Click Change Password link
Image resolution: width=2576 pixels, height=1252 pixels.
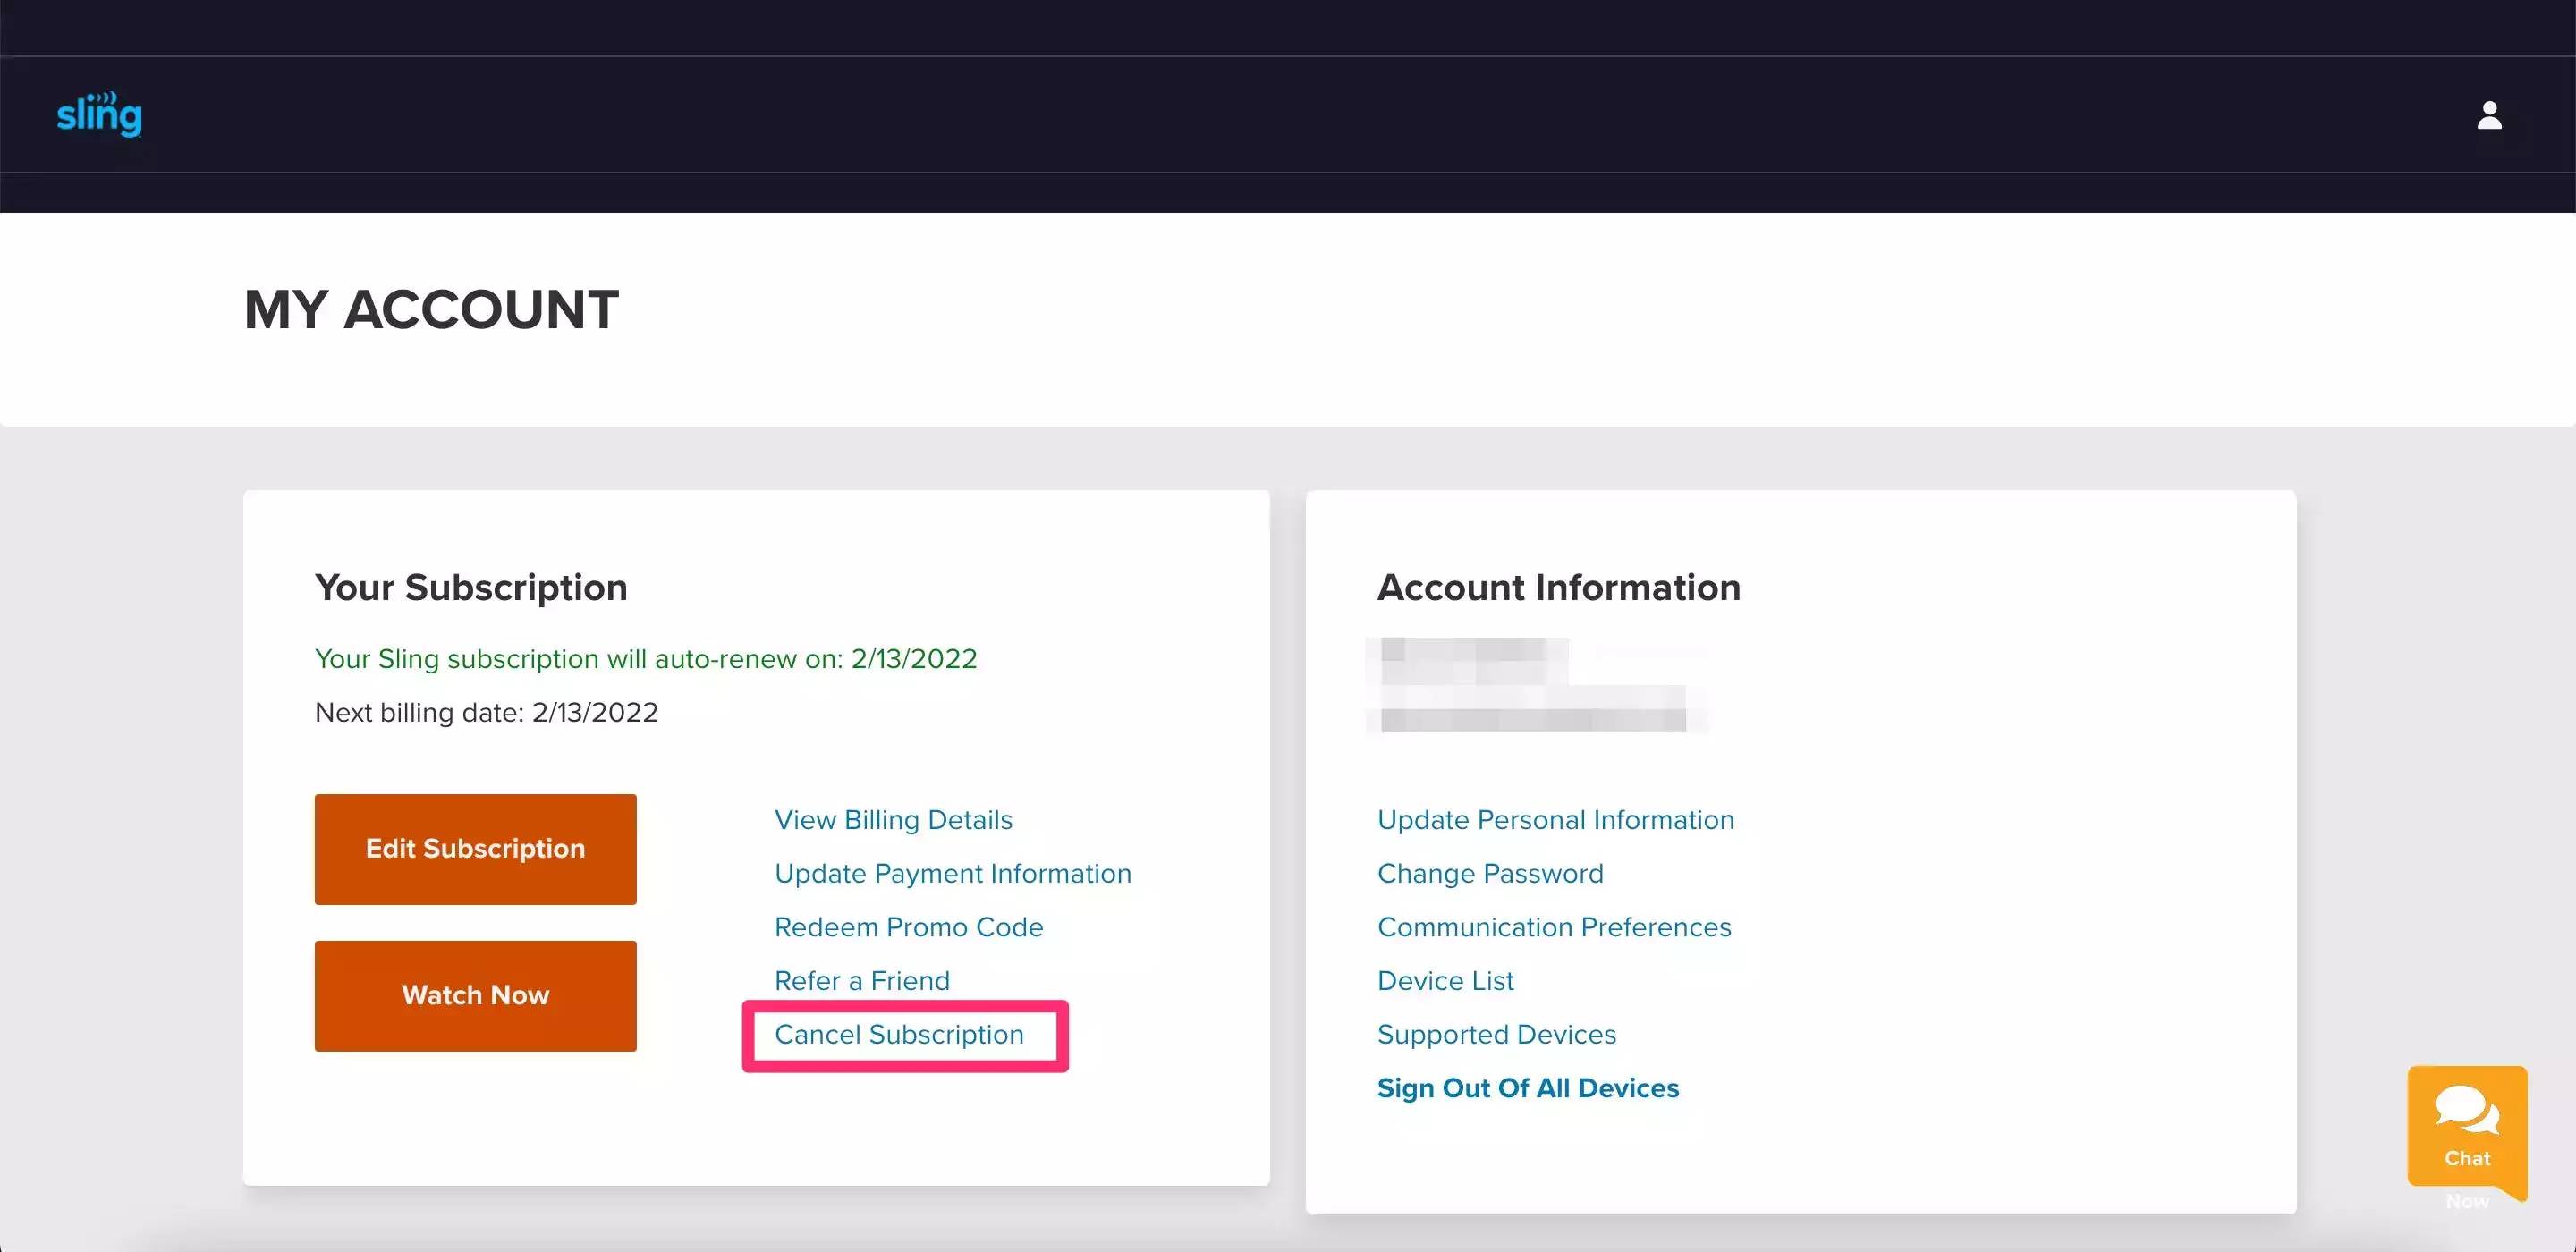pyautogui.click(x=1489, y=874)
